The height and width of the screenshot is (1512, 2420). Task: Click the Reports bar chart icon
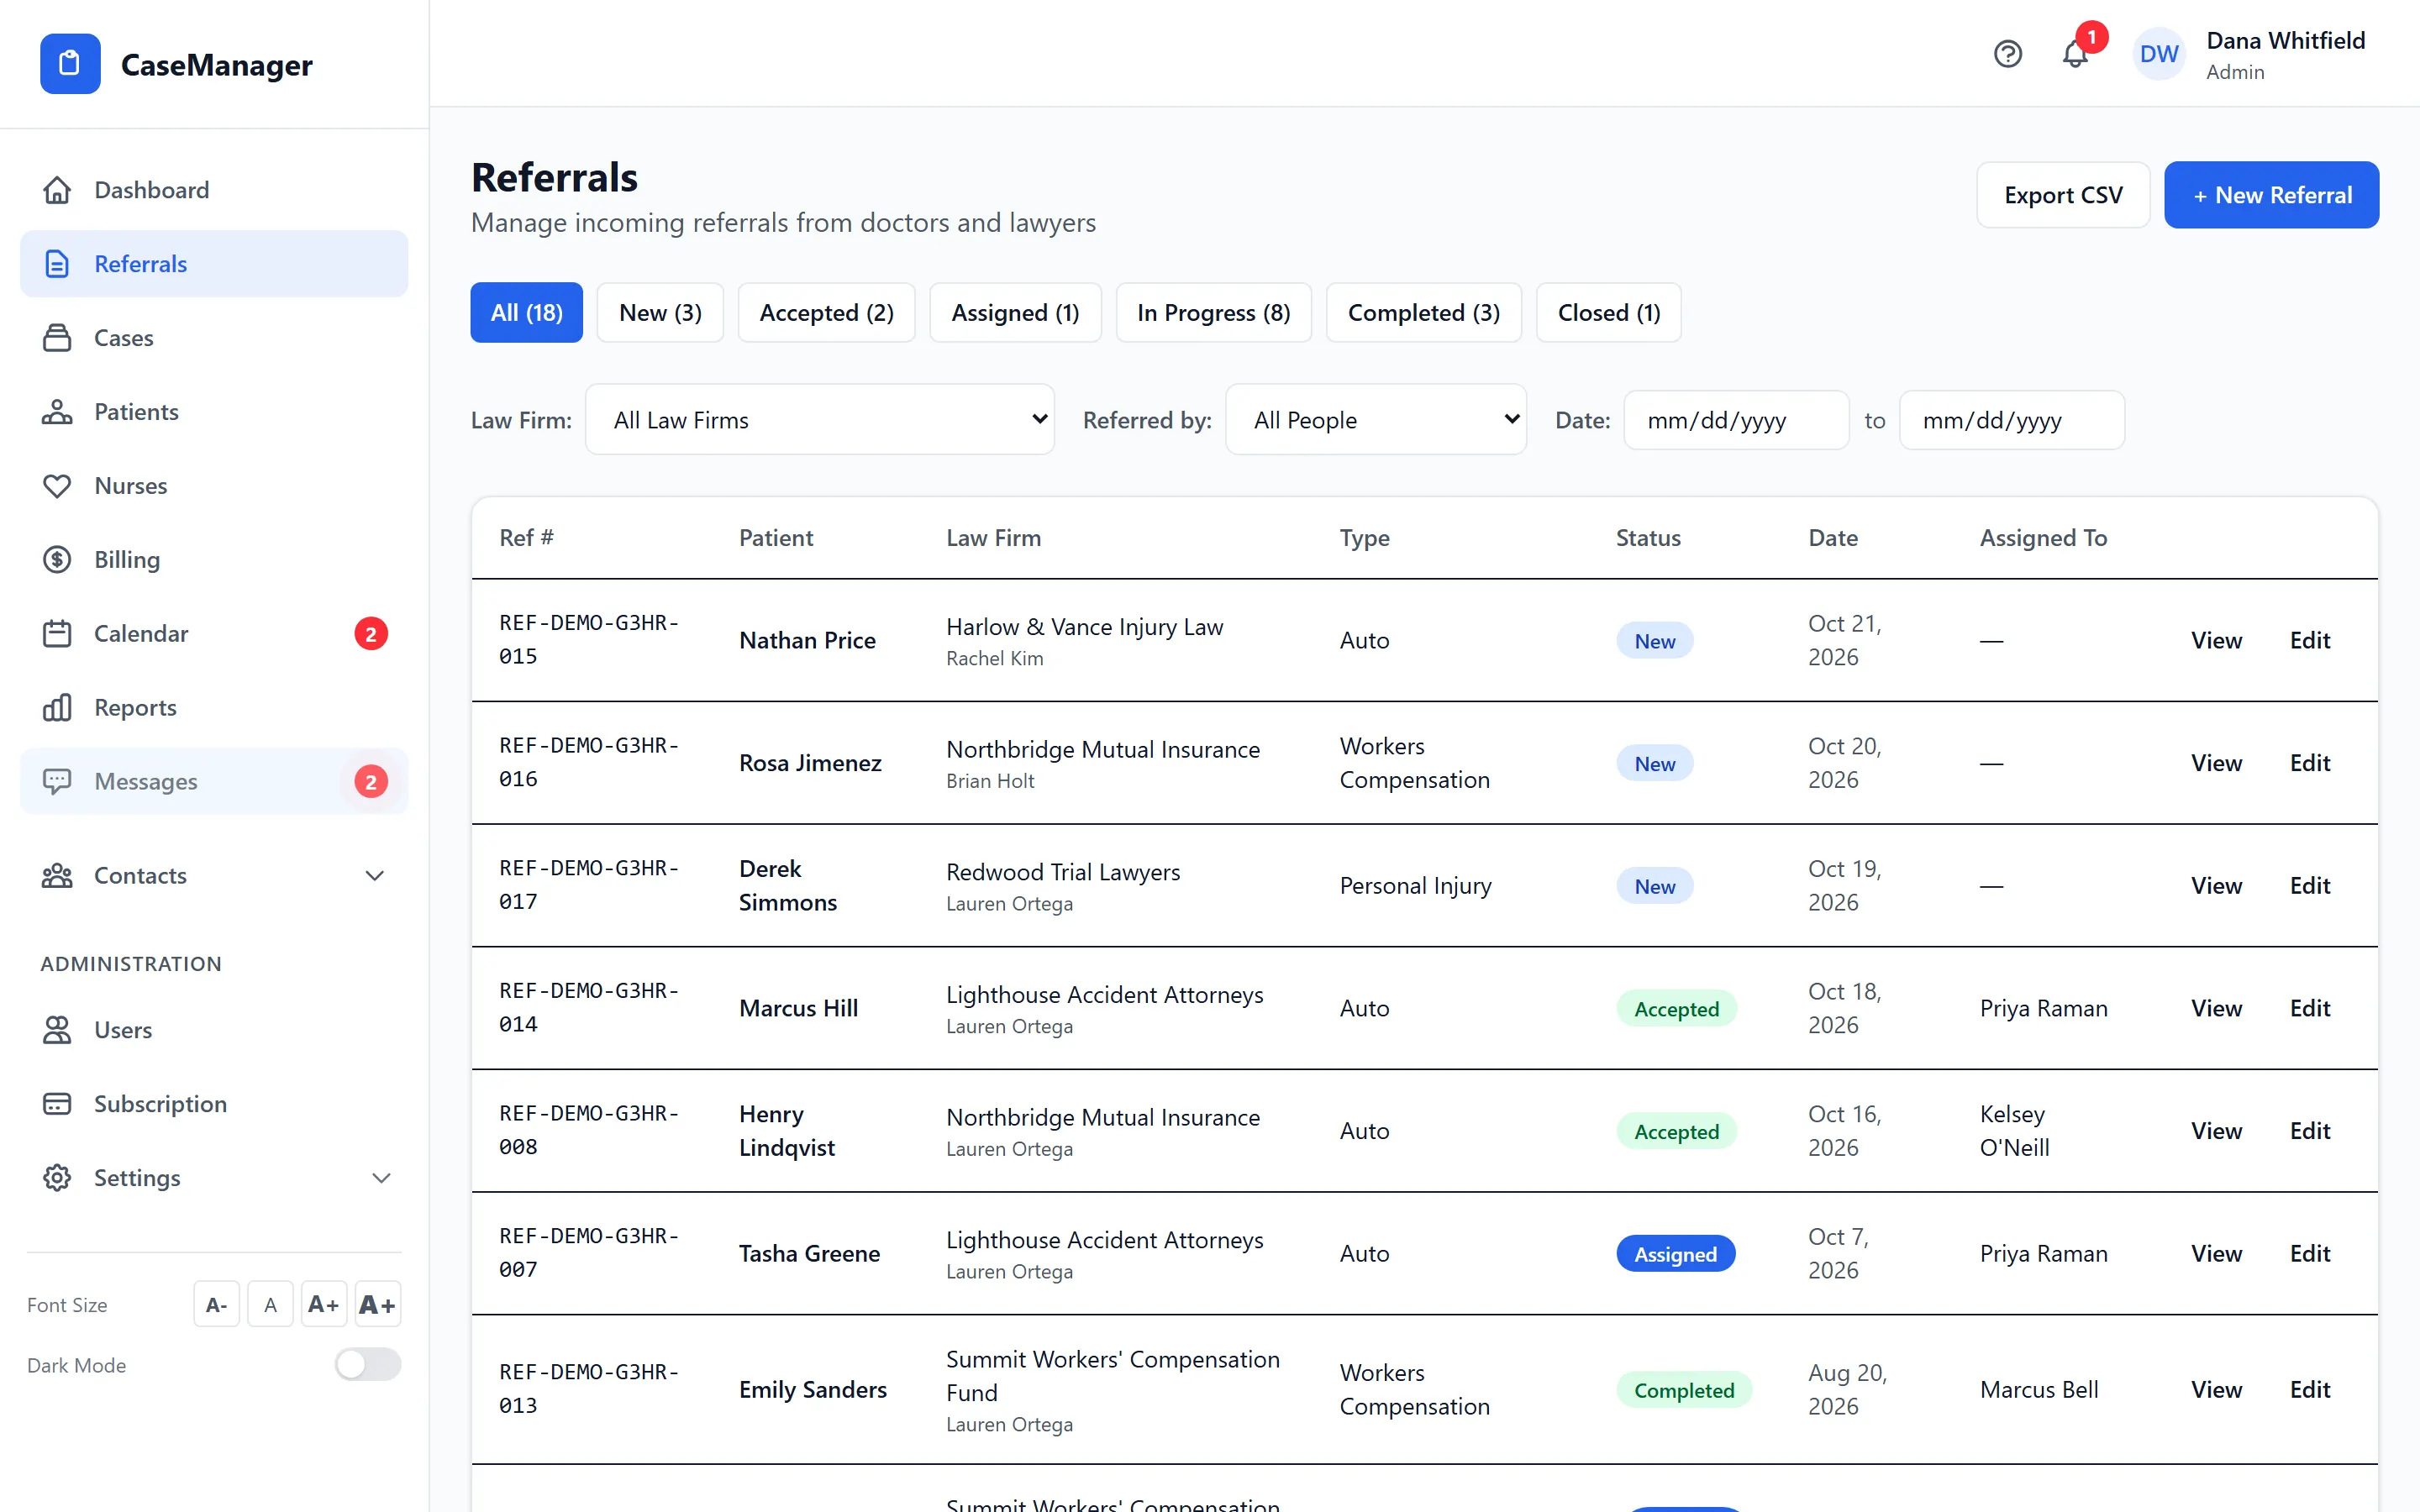pos(57,708)
